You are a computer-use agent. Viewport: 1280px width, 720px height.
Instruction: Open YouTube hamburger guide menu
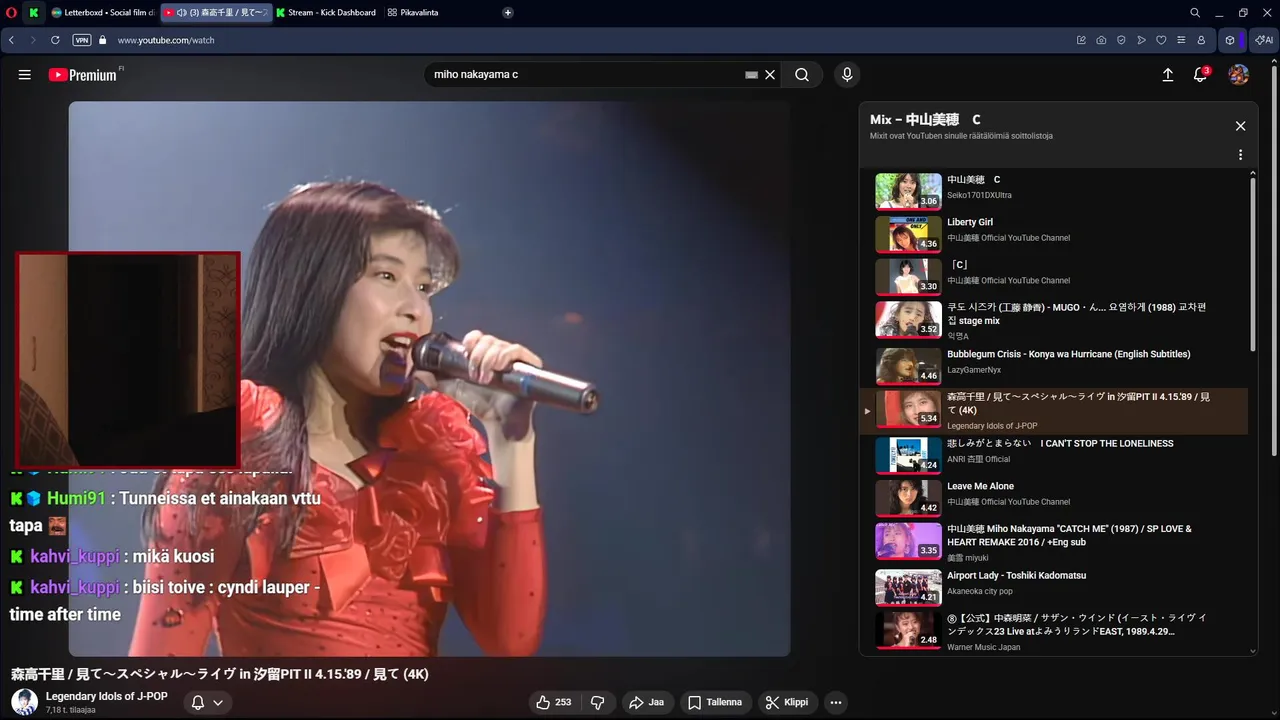tap(25, 75)
